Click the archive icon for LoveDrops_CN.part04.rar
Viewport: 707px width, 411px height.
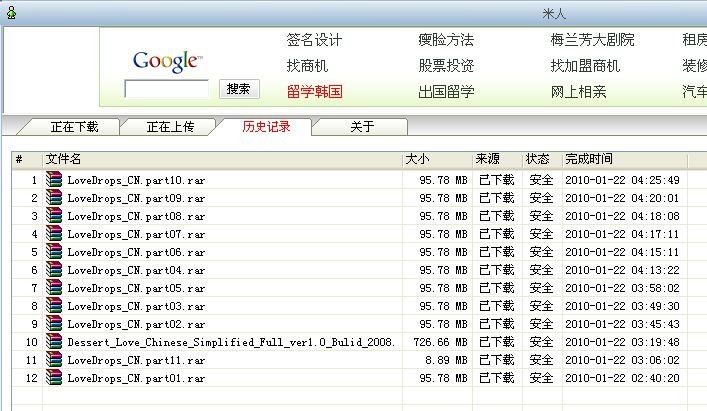point(54,270)
